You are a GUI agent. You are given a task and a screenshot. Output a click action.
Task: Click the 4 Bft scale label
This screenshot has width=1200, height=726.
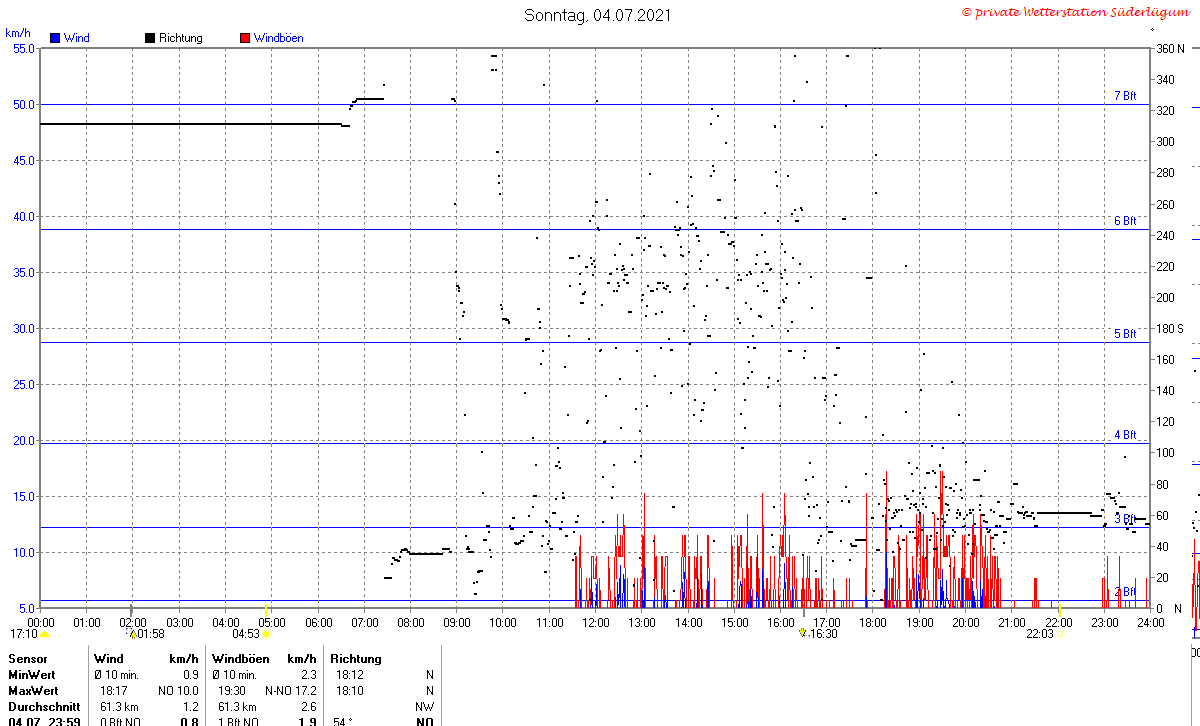pyautogui.click(x=1125, y=435)
